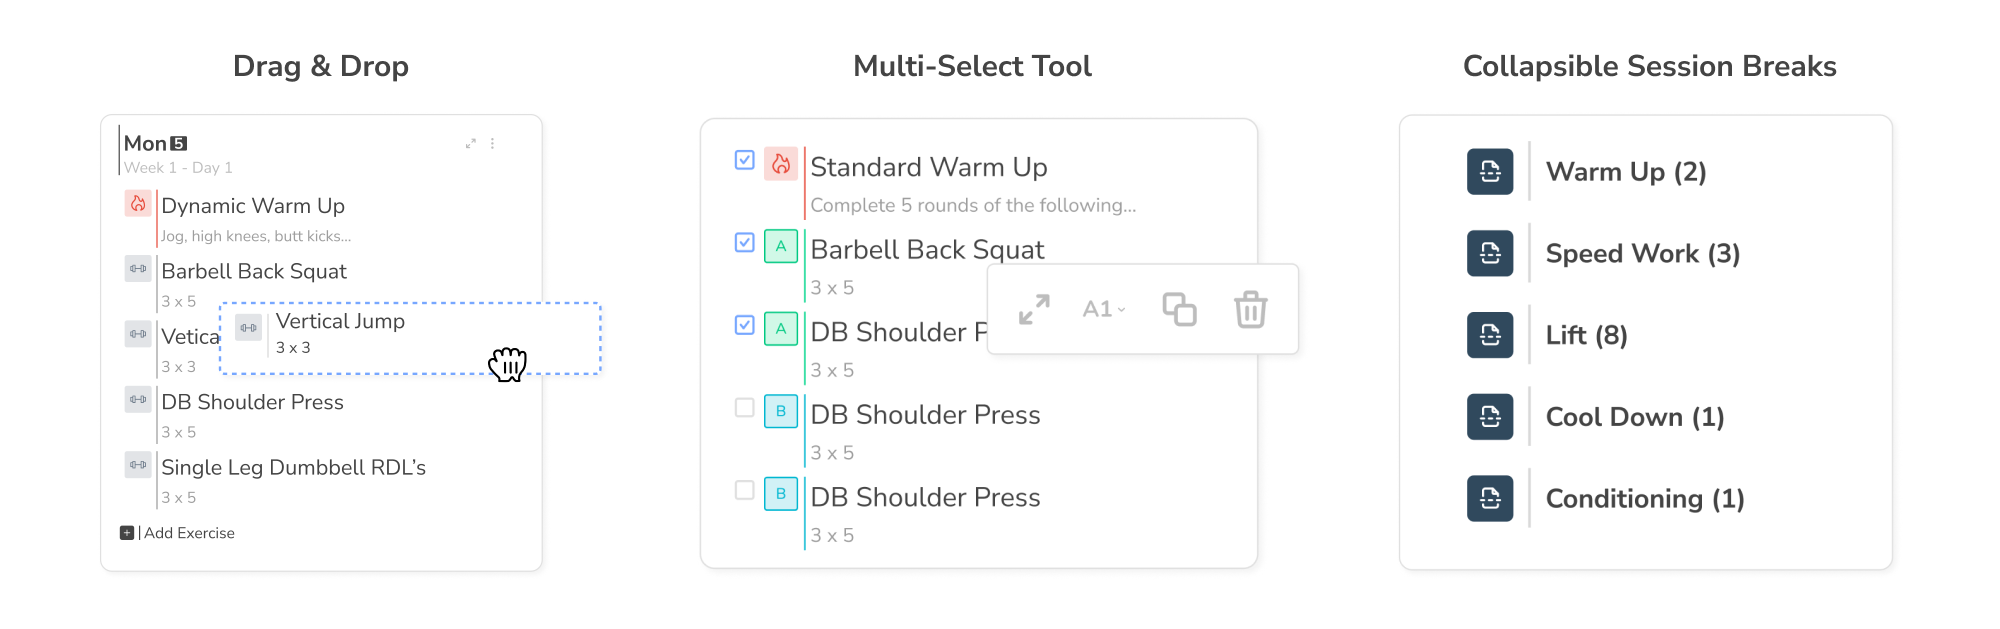Expand the Cool Down (1) session section
The image size is (2000, 629).
coord(1634,418)
